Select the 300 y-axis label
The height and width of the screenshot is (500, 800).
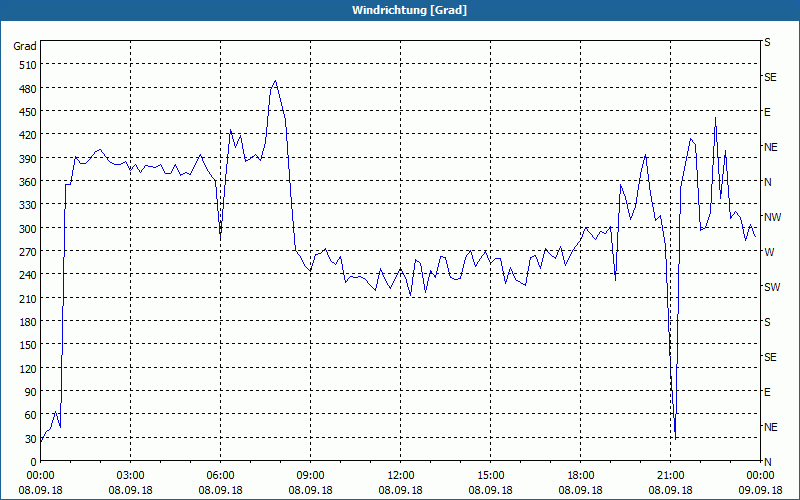[x=28, y=229]
